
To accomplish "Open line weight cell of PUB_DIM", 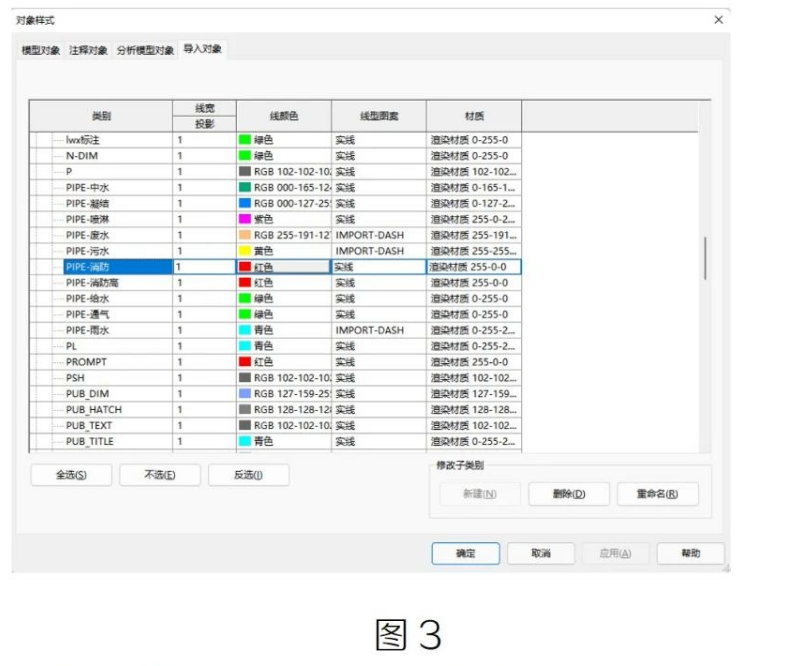I will (205, 393).
